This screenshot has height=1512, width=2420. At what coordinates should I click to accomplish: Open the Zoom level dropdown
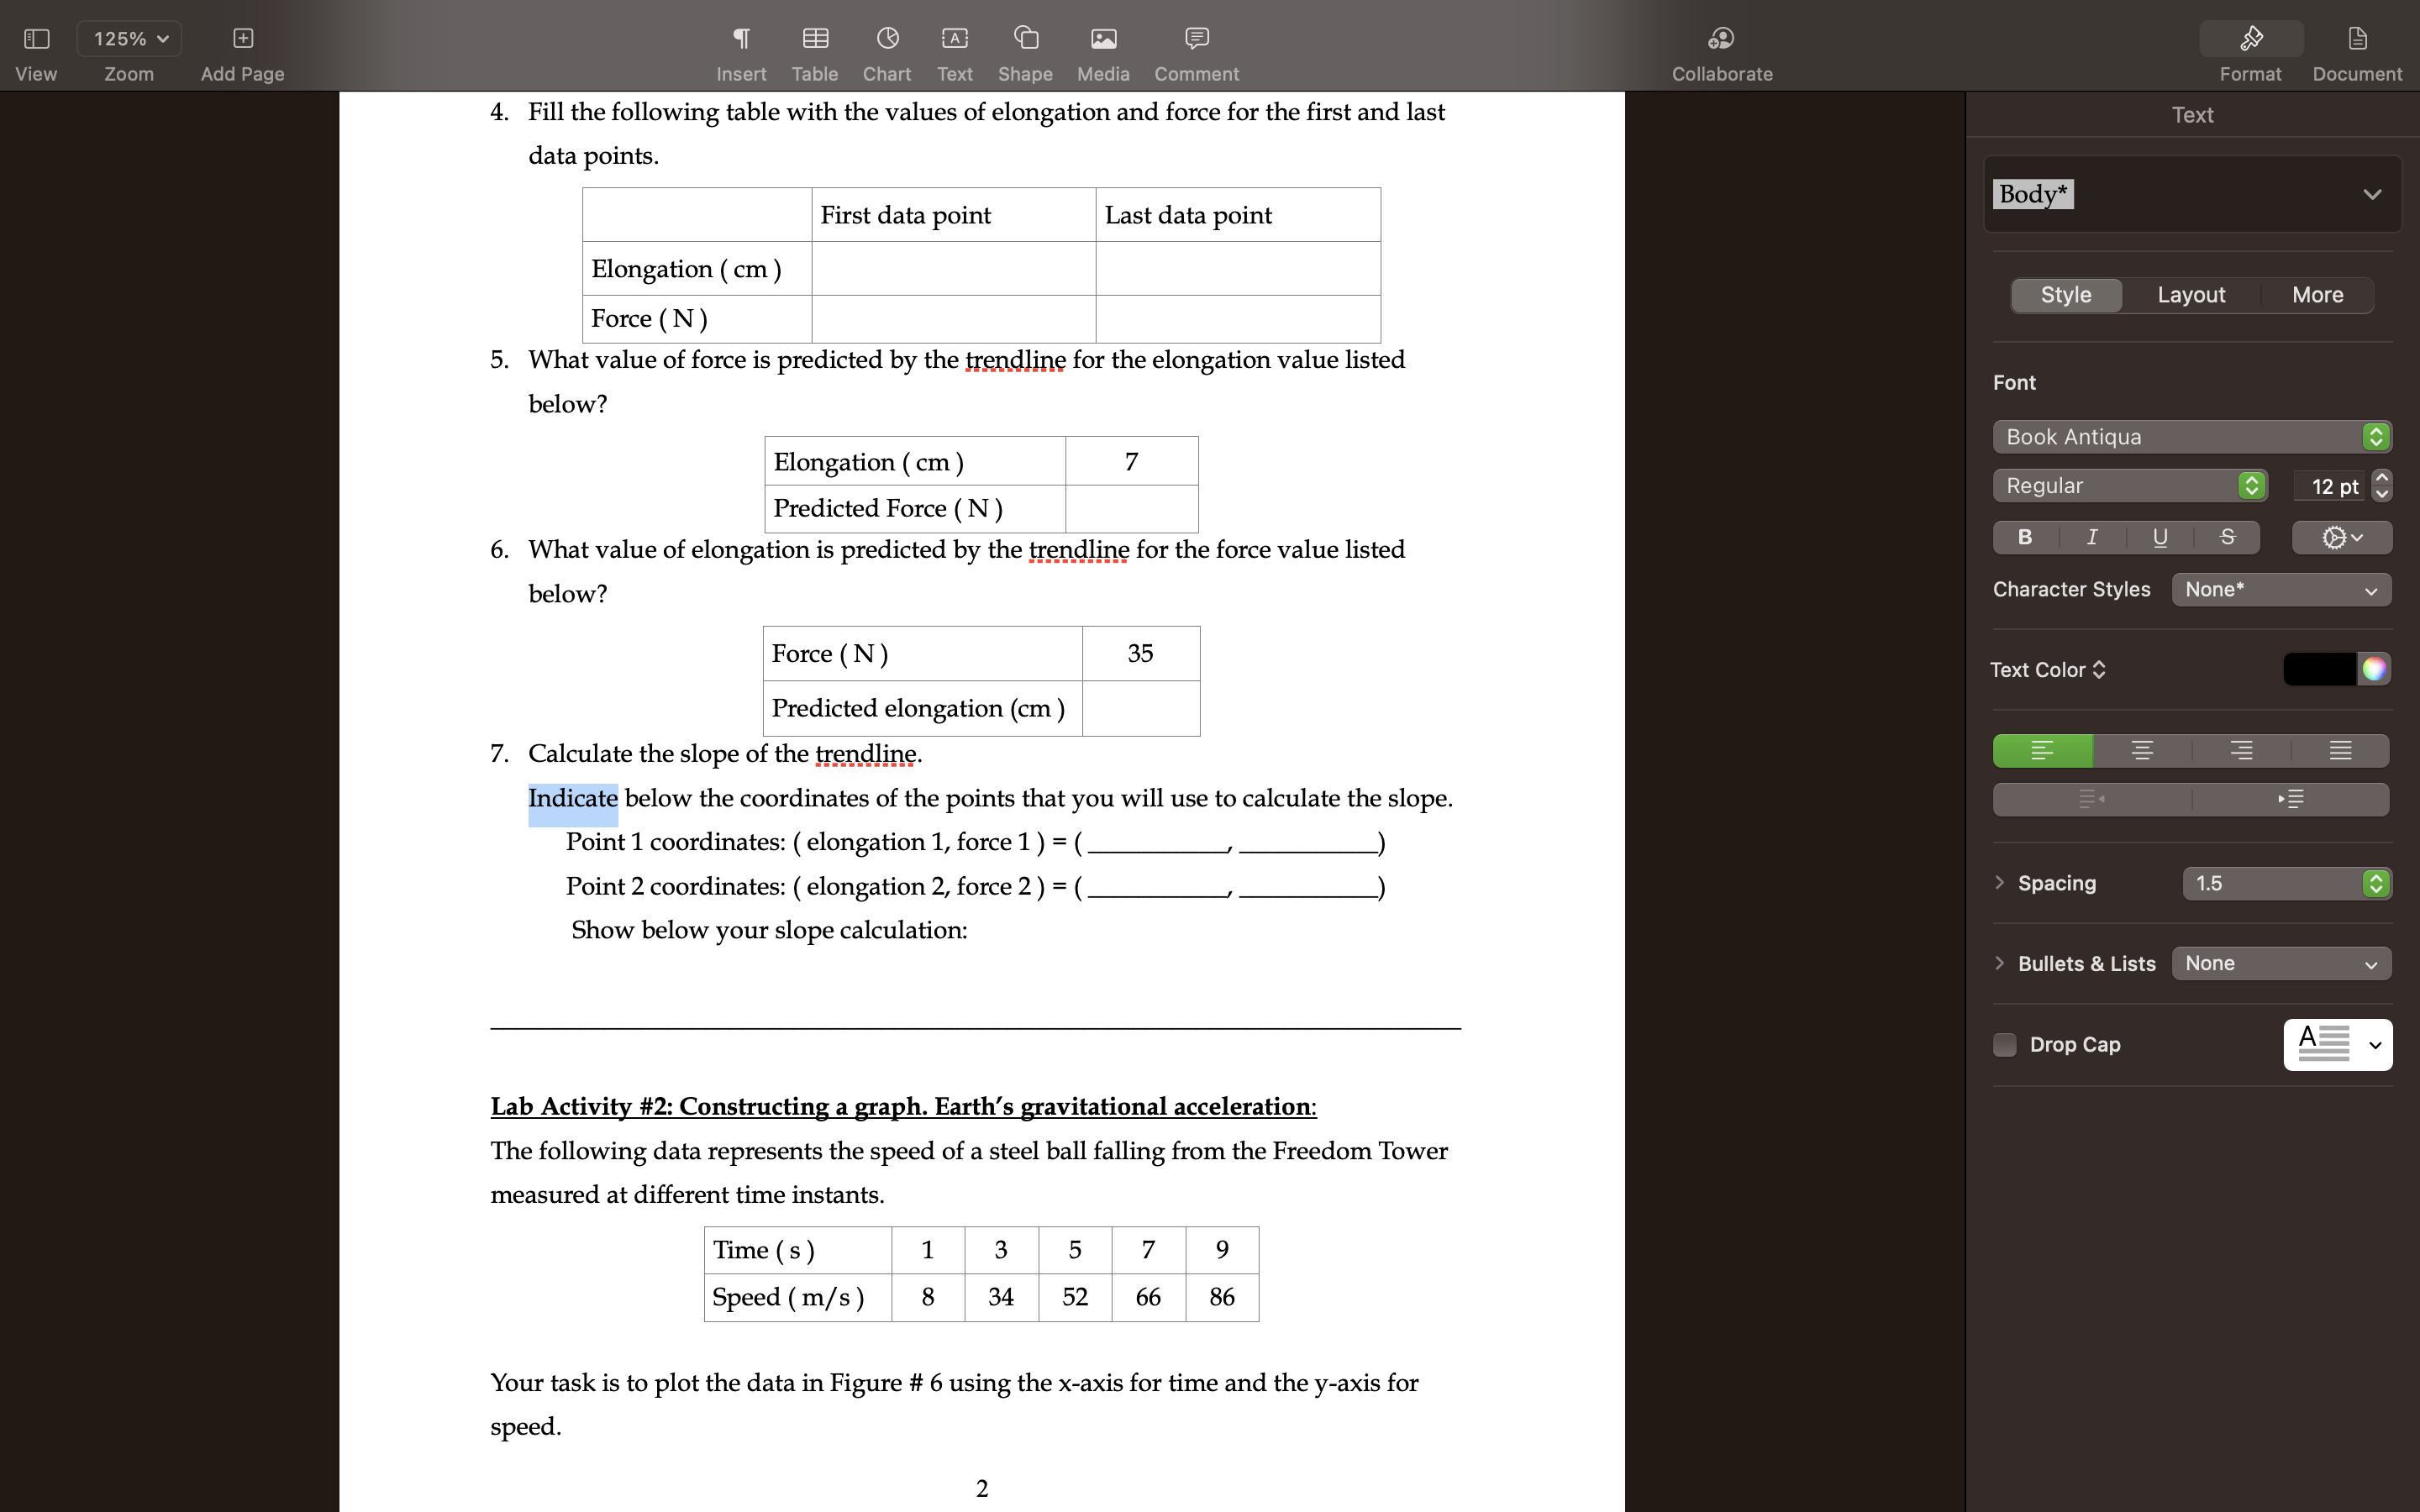point(128,38)
